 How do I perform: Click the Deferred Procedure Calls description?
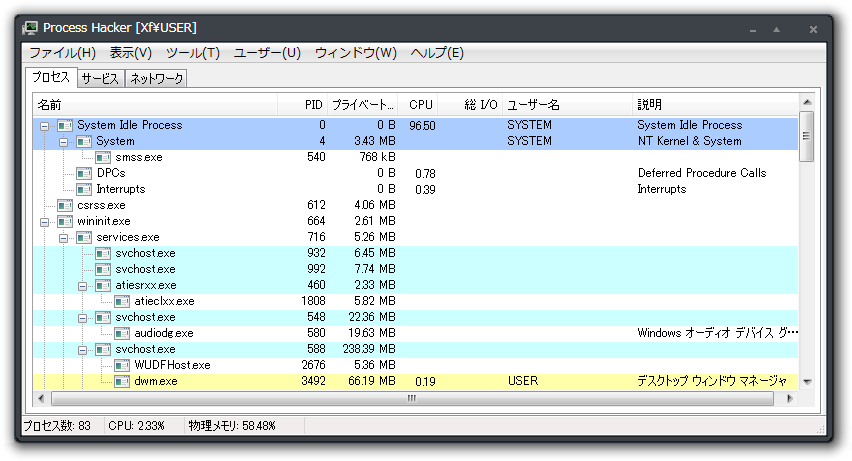(x=701, y=173)
